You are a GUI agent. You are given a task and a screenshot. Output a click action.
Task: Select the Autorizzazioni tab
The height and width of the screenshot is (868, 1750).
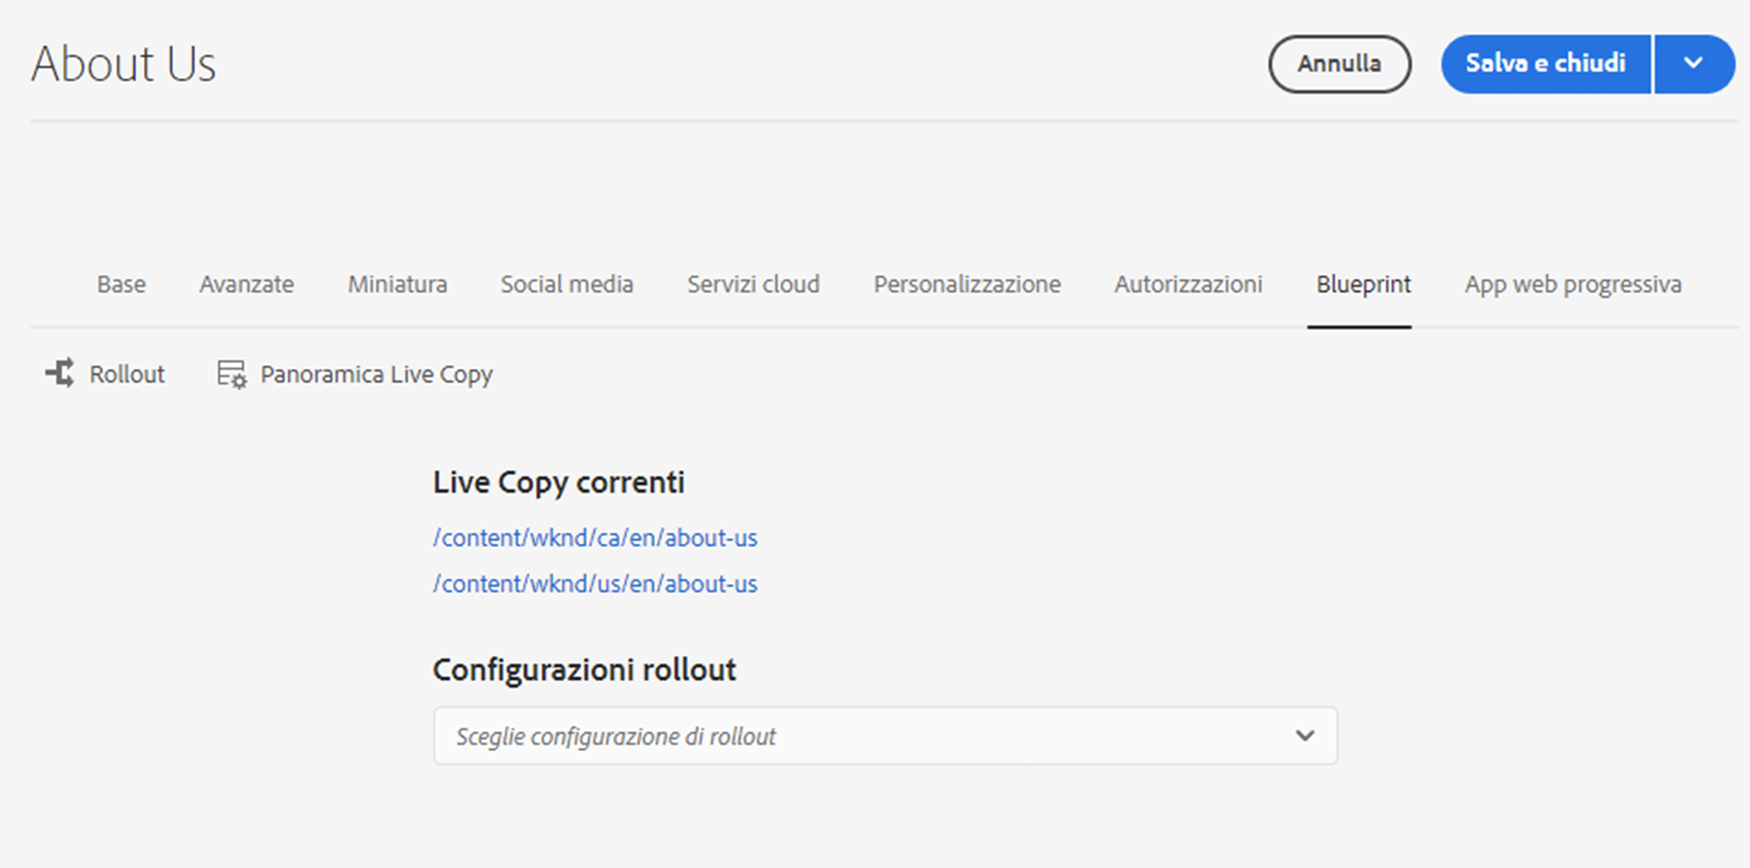point(1188,285)
